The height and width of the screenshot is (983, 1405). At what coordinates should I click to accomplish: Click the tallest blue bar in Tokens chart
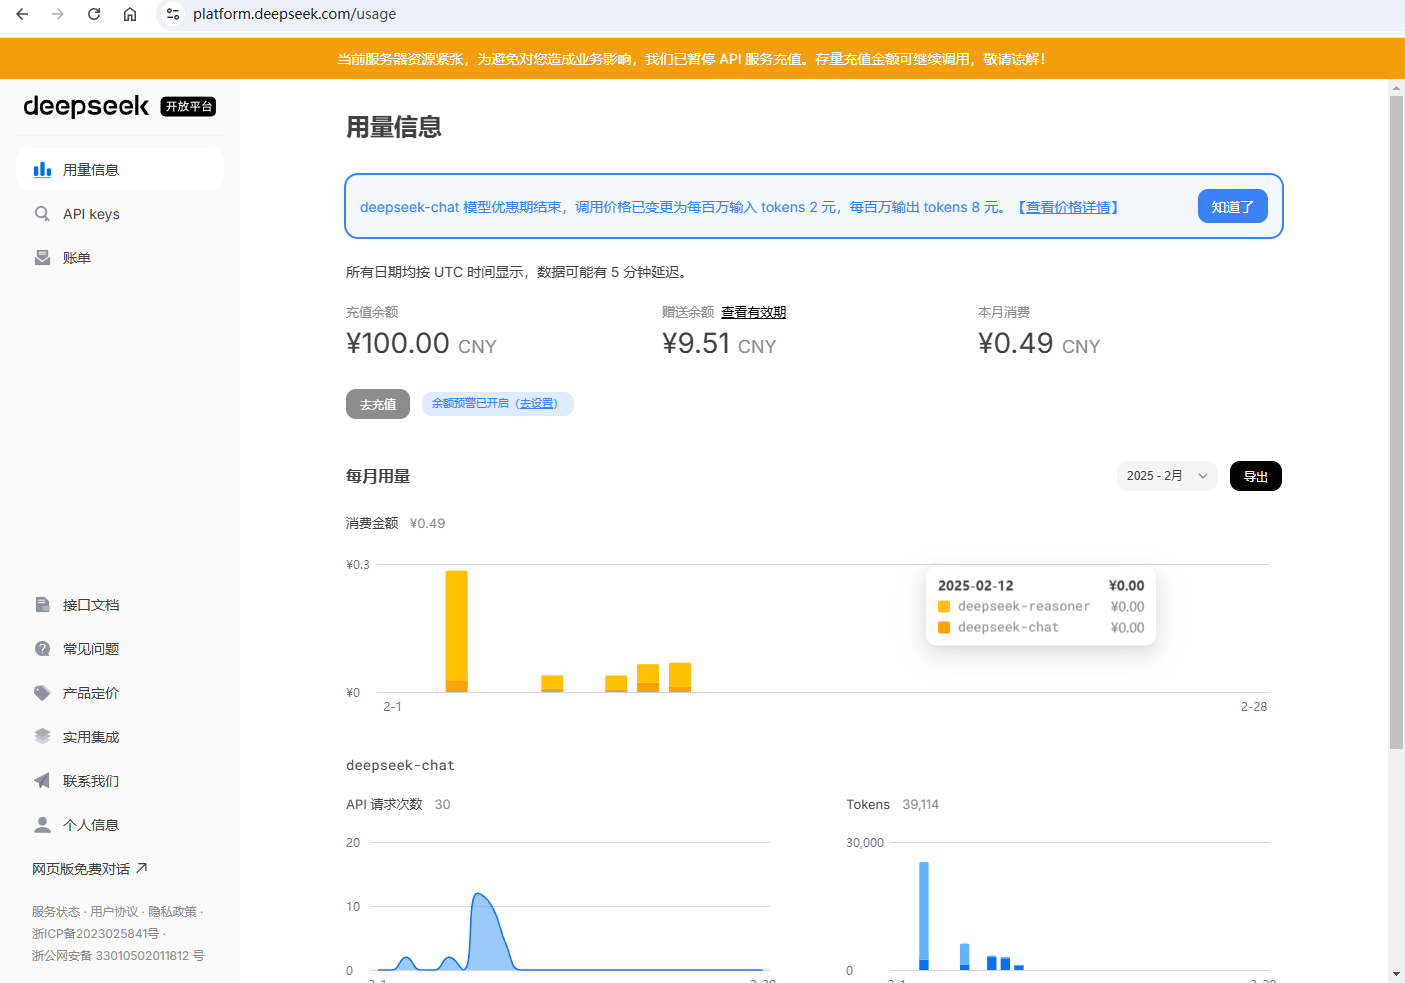(x=924, y=915)
